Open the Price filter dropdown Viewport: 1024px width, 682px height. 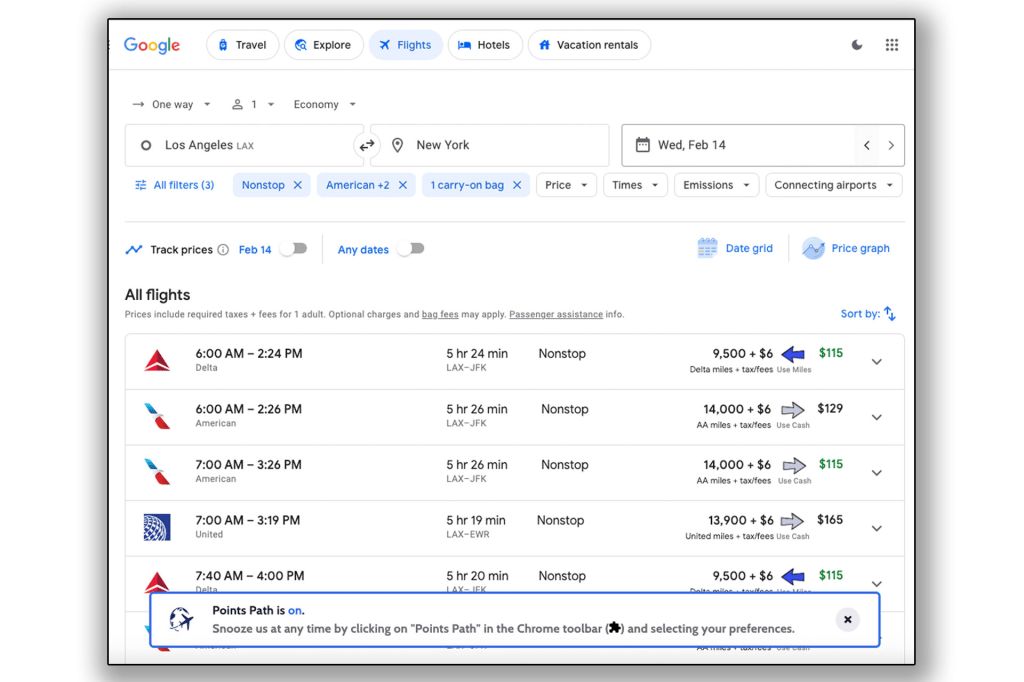tap(566, 185)
